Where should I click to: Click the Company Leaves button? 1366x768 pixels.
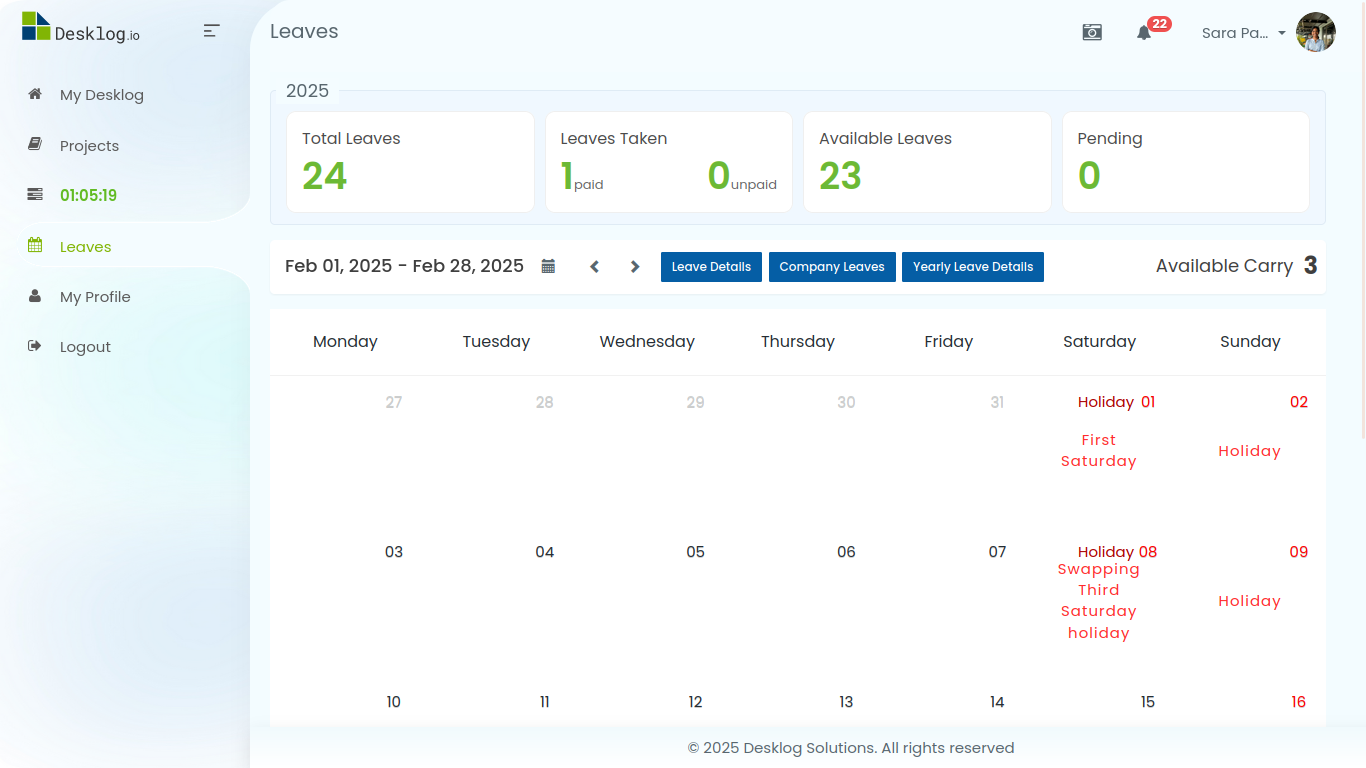tap(832, 267)
